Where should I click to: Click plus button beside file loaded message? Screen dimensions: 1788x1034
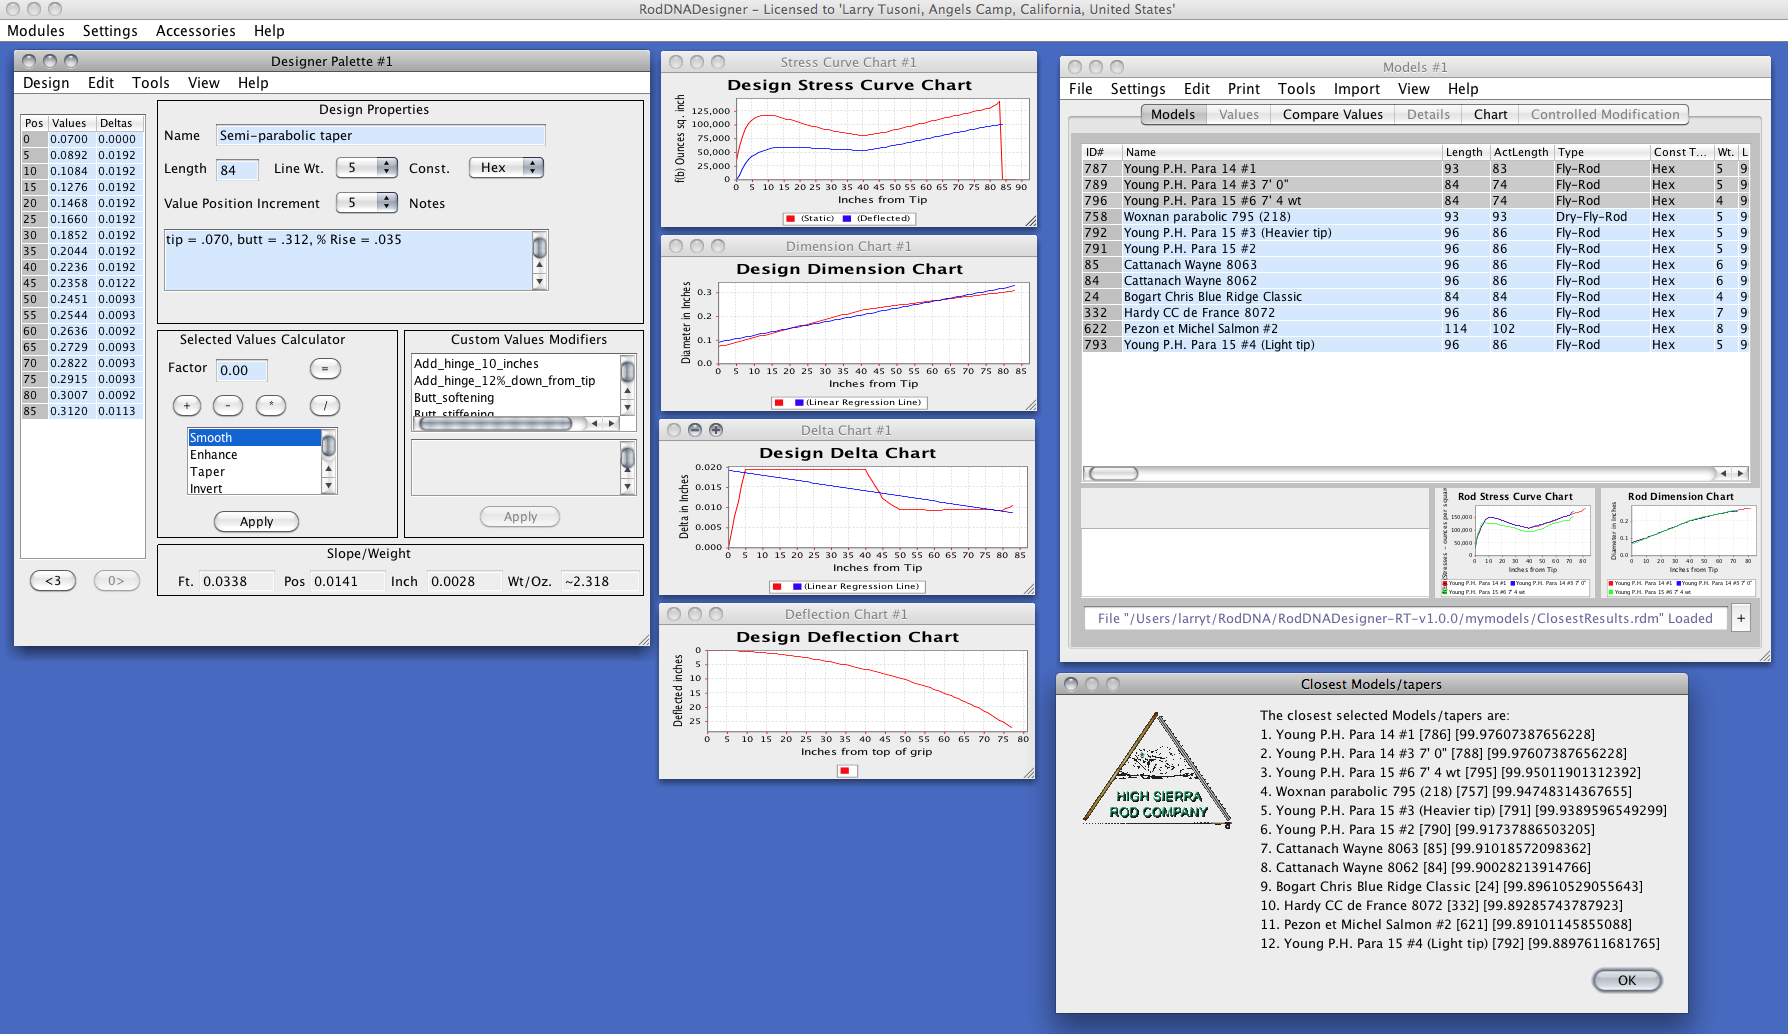coord(1741,618)
